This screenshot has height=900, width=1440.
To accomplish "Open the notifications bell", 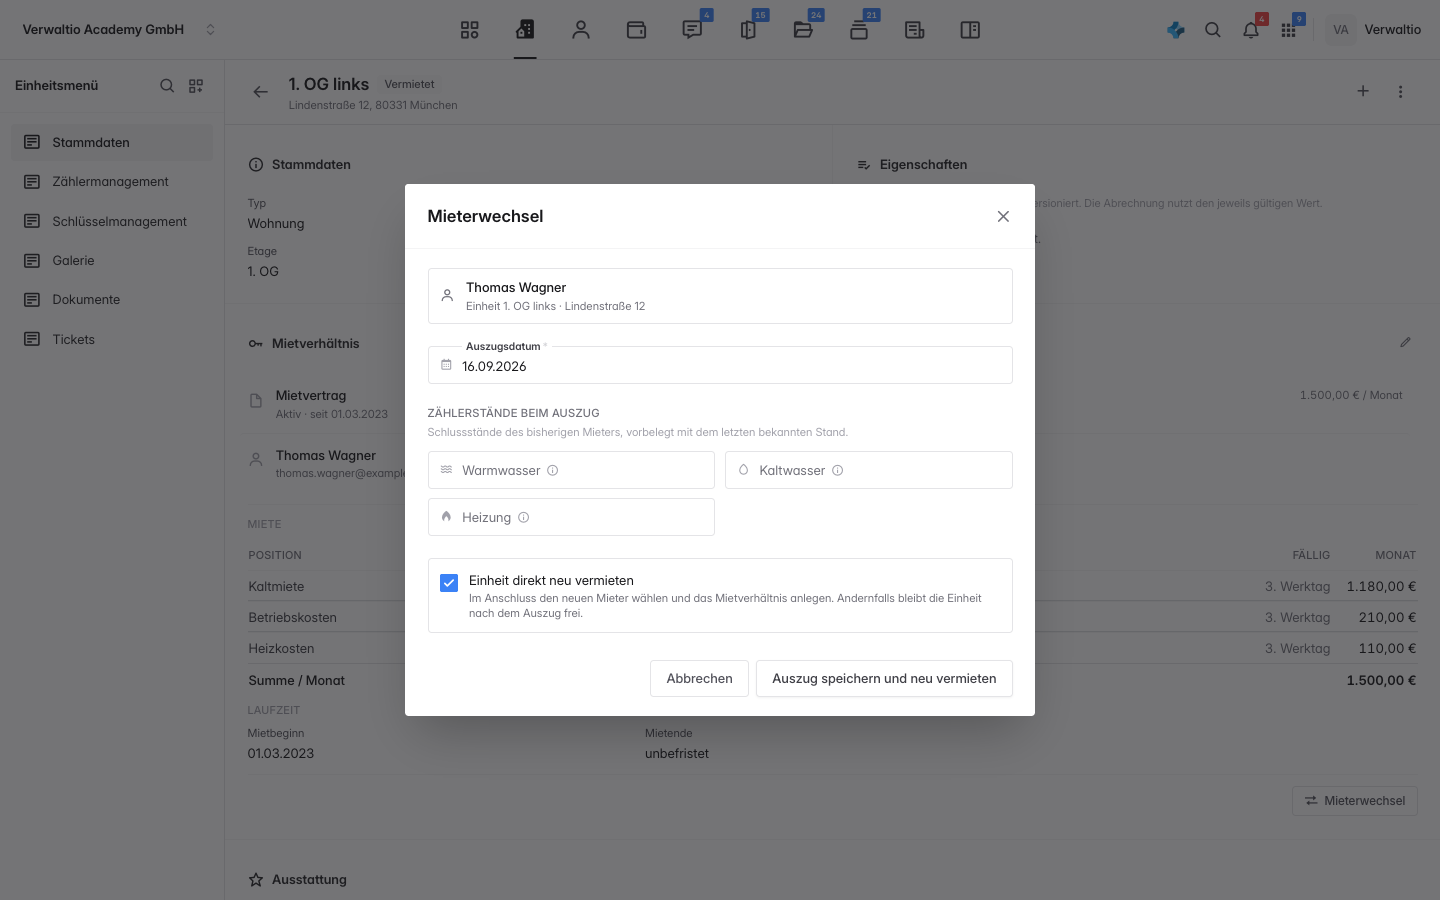I will [1251, 30].
